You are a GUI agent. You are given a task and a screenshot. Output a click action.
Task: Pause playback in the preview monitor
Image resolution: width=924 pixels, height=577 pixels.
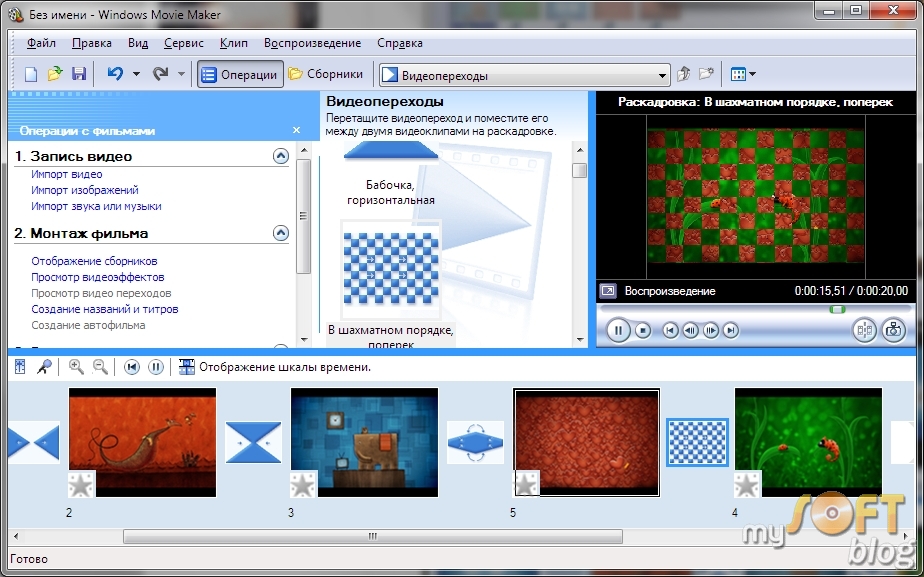618,330
